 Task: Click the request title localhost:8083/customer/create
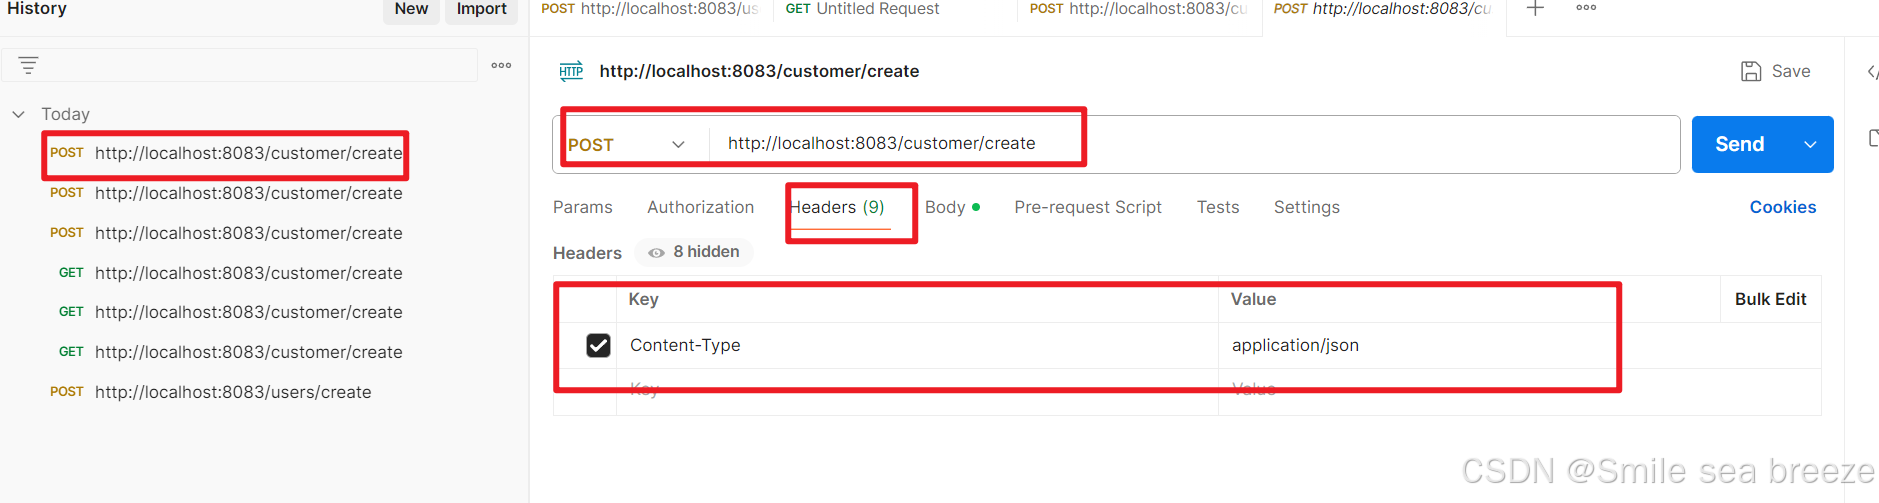click(x=759, y=71)
